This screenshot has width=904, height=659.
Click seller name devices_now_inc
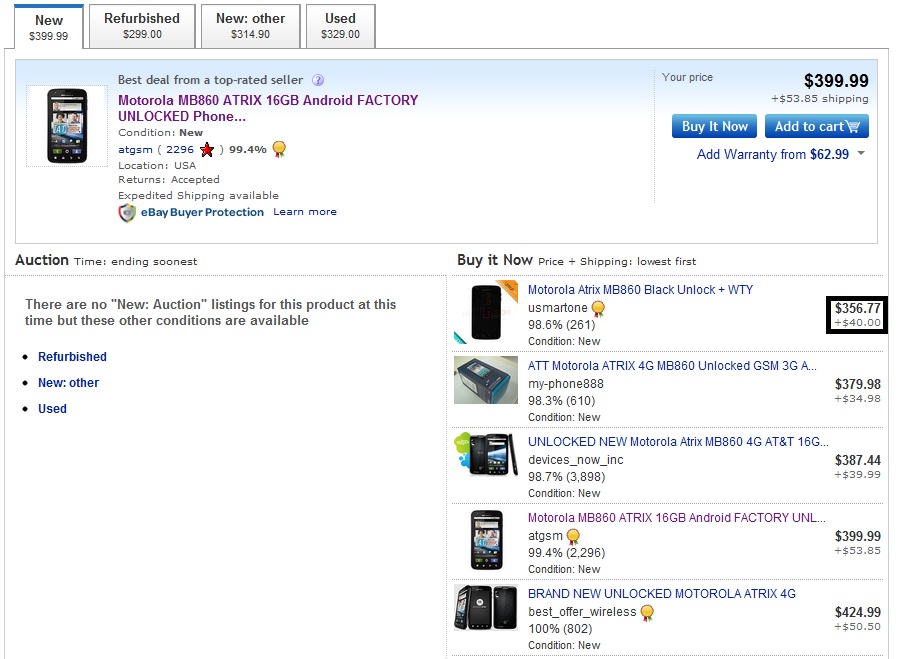(x=575, y=460)
